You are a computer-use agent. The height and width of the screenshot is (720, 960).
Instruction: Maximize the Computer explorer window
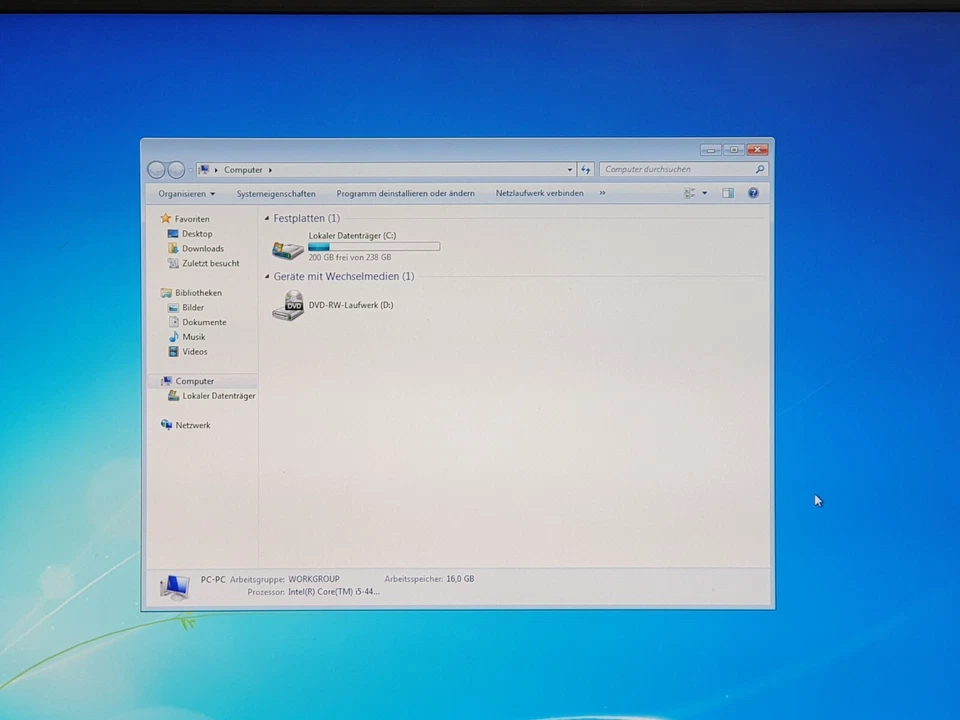733,149
